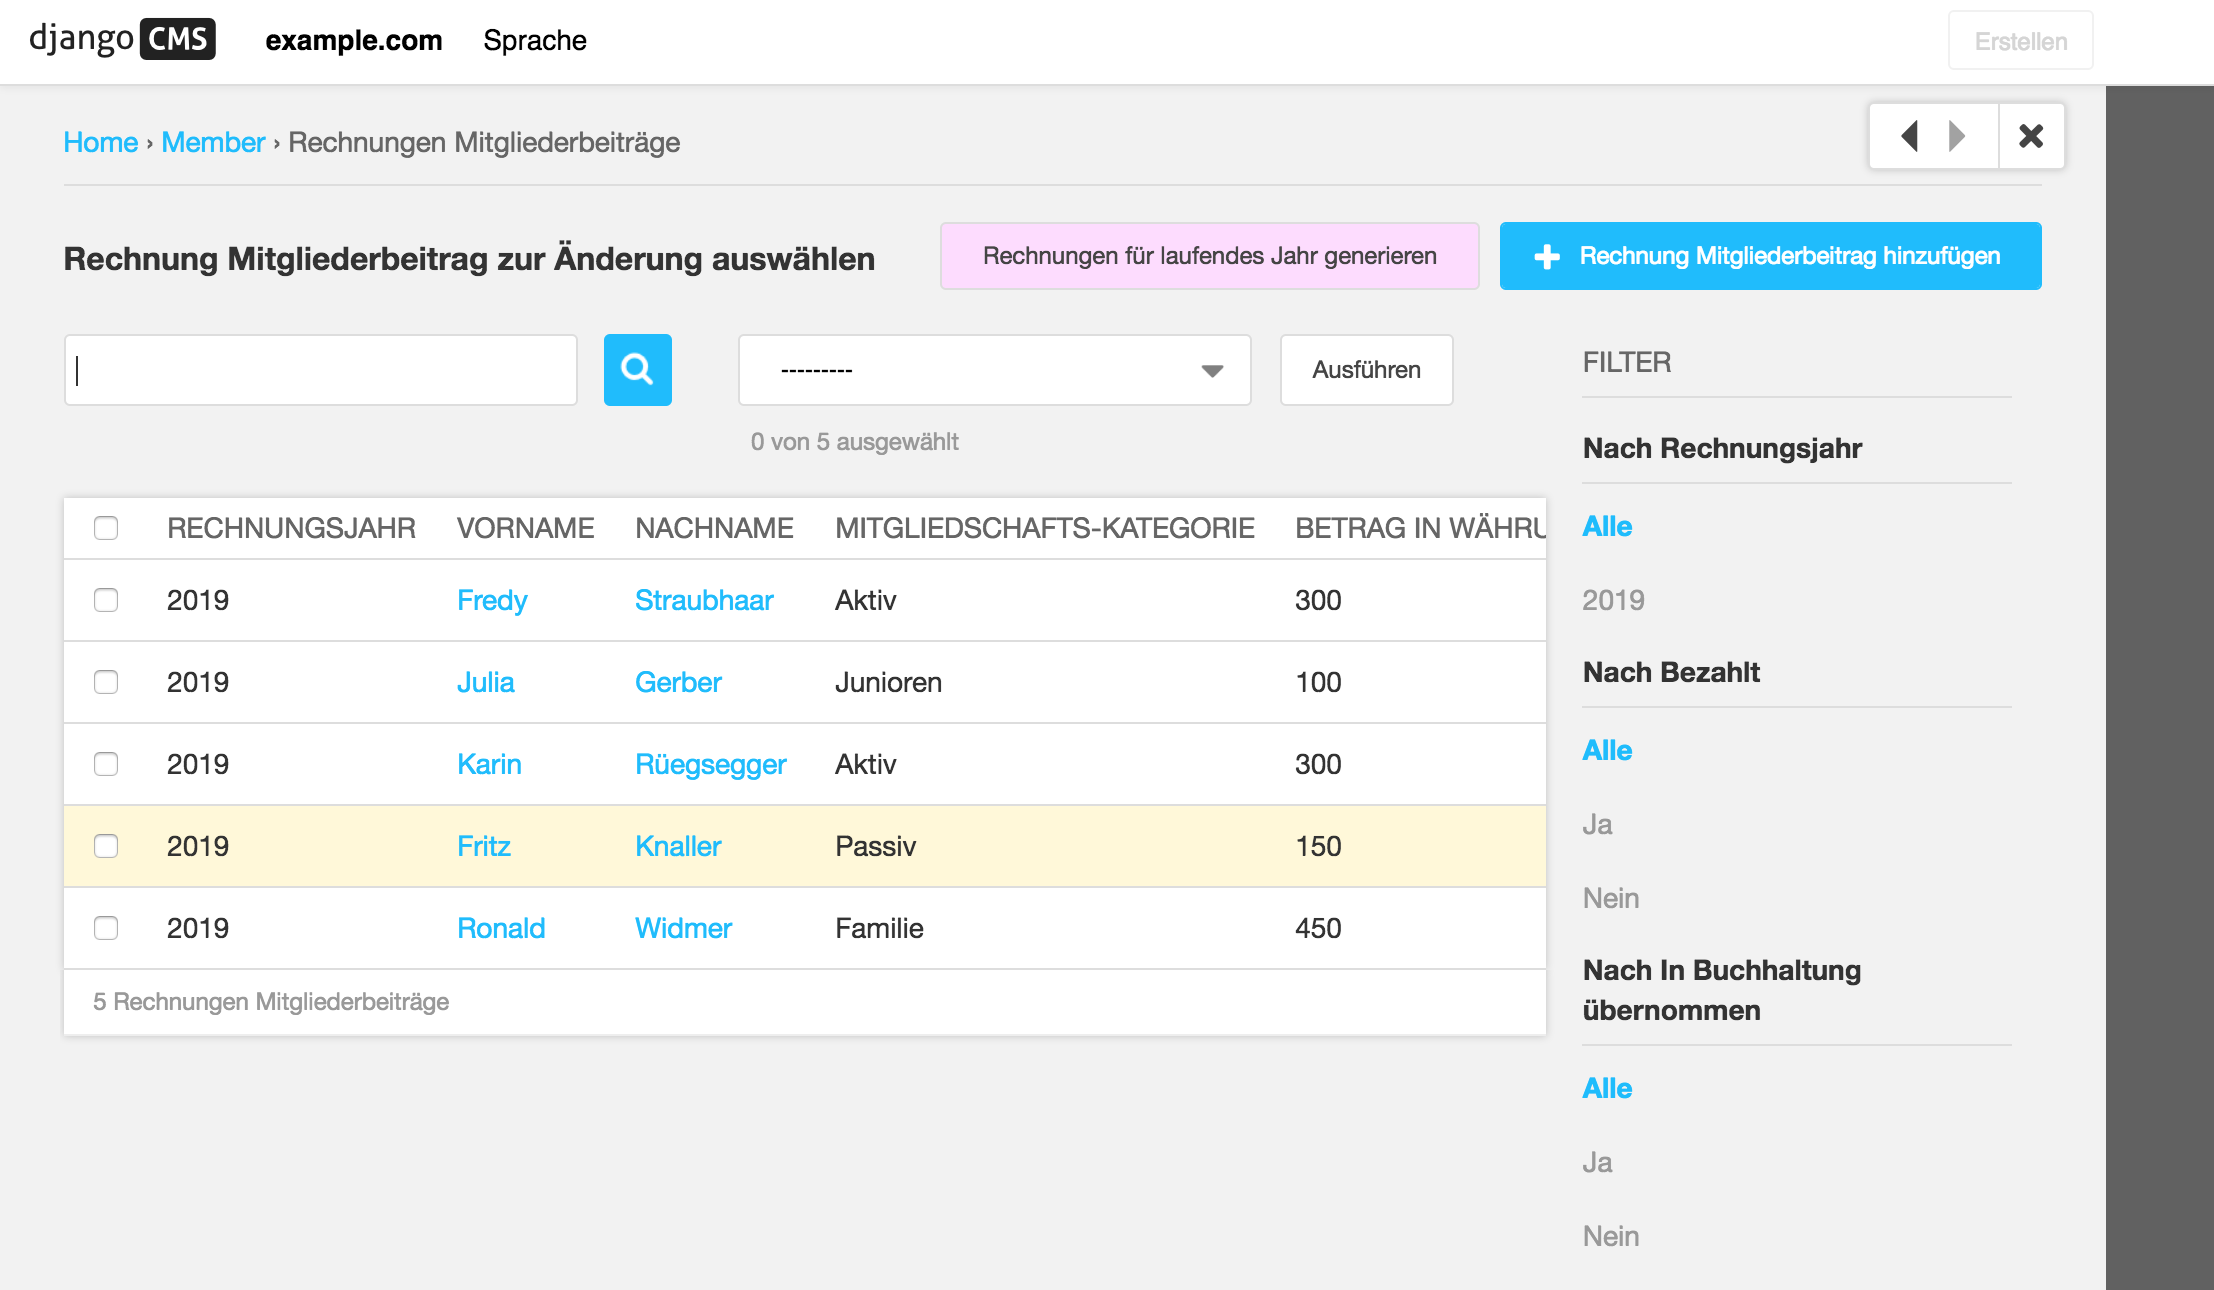Open the Gerber last name link
2214x1290 pixels.
678,682
